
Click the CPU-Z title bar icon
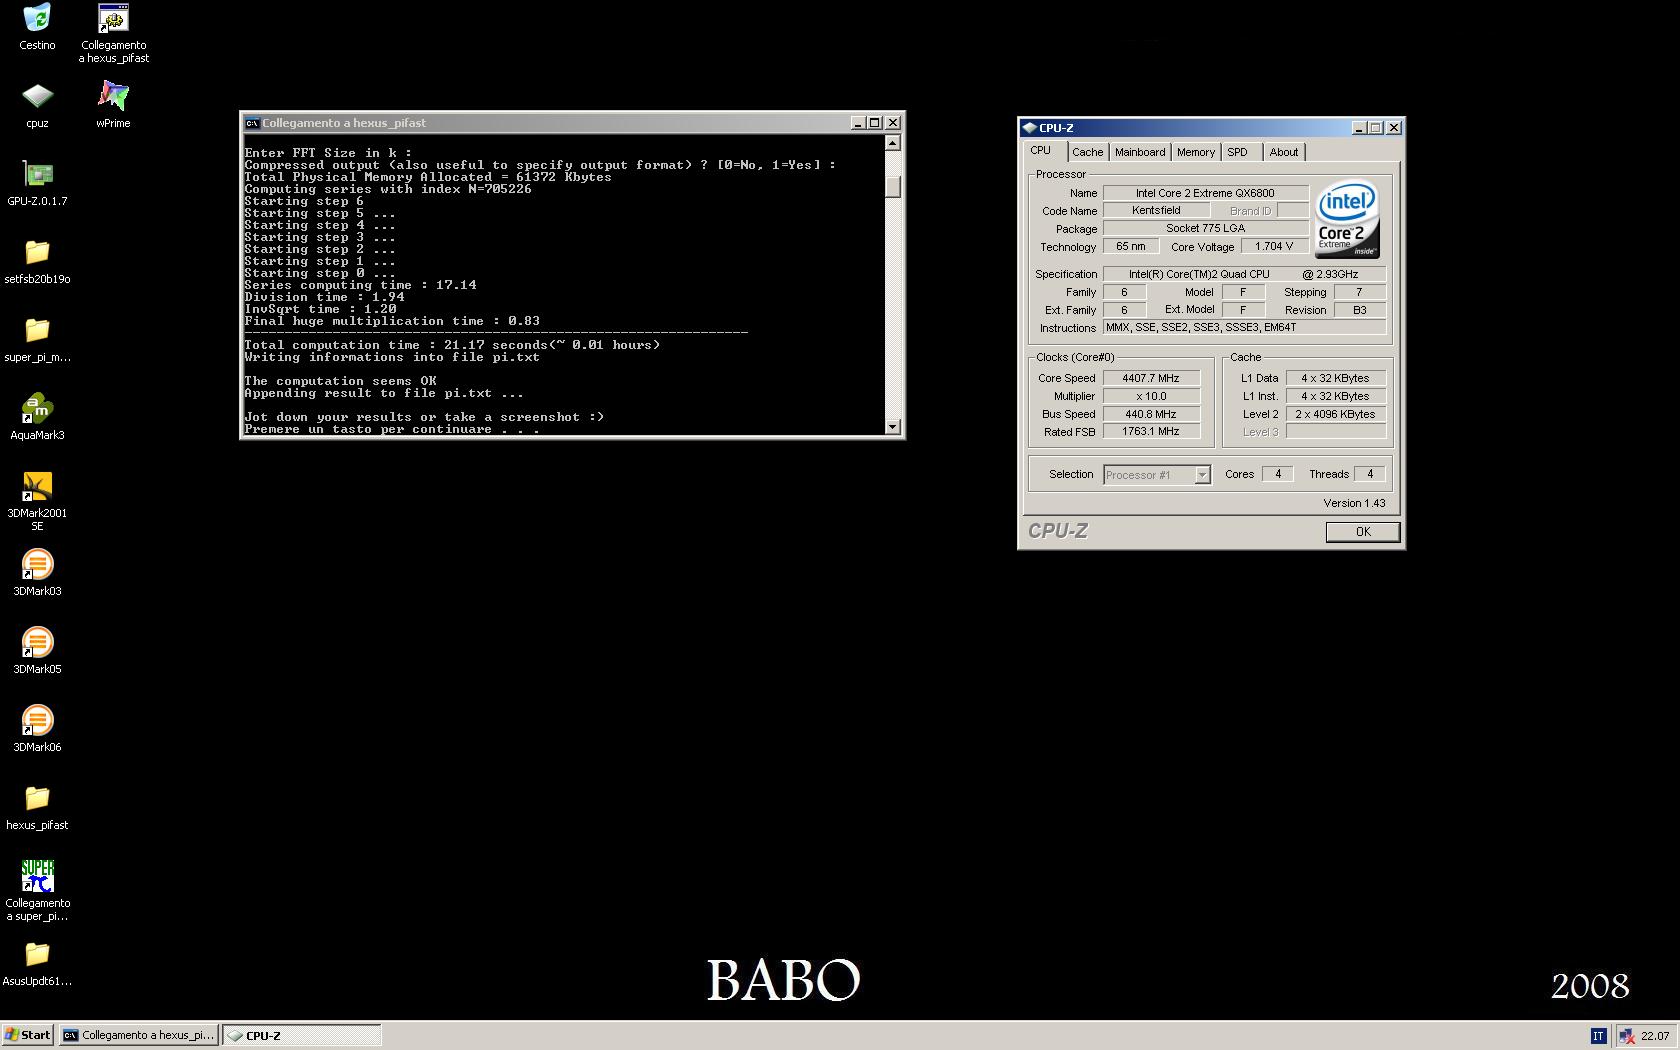[1029, 127]
